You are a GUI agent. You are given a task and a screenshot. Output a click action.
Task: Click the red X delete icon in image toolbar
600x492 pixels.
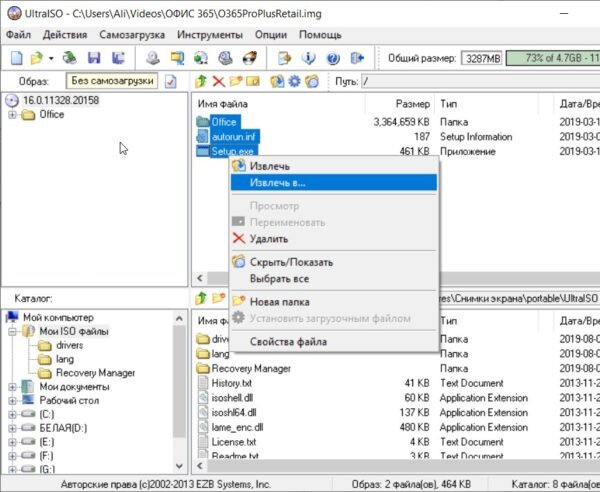(218, 81)
